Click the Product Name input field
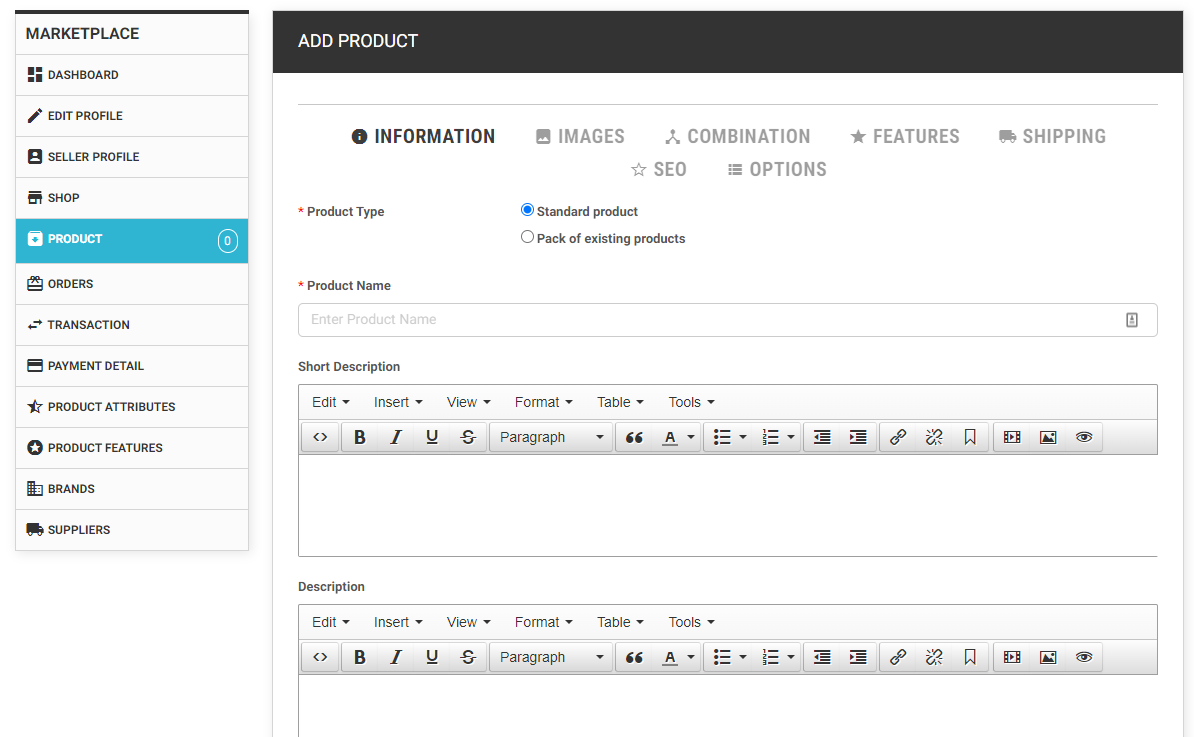This screenshot has width=1194, height=737. (727, 320)
